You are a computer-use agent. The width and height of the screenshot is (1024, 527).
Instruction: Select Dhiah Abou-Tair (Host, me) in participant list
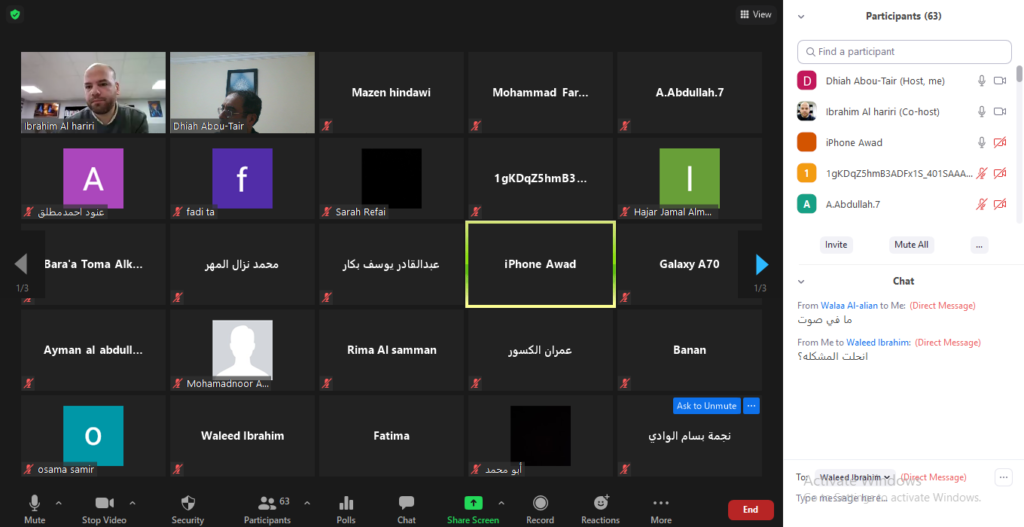904,81
